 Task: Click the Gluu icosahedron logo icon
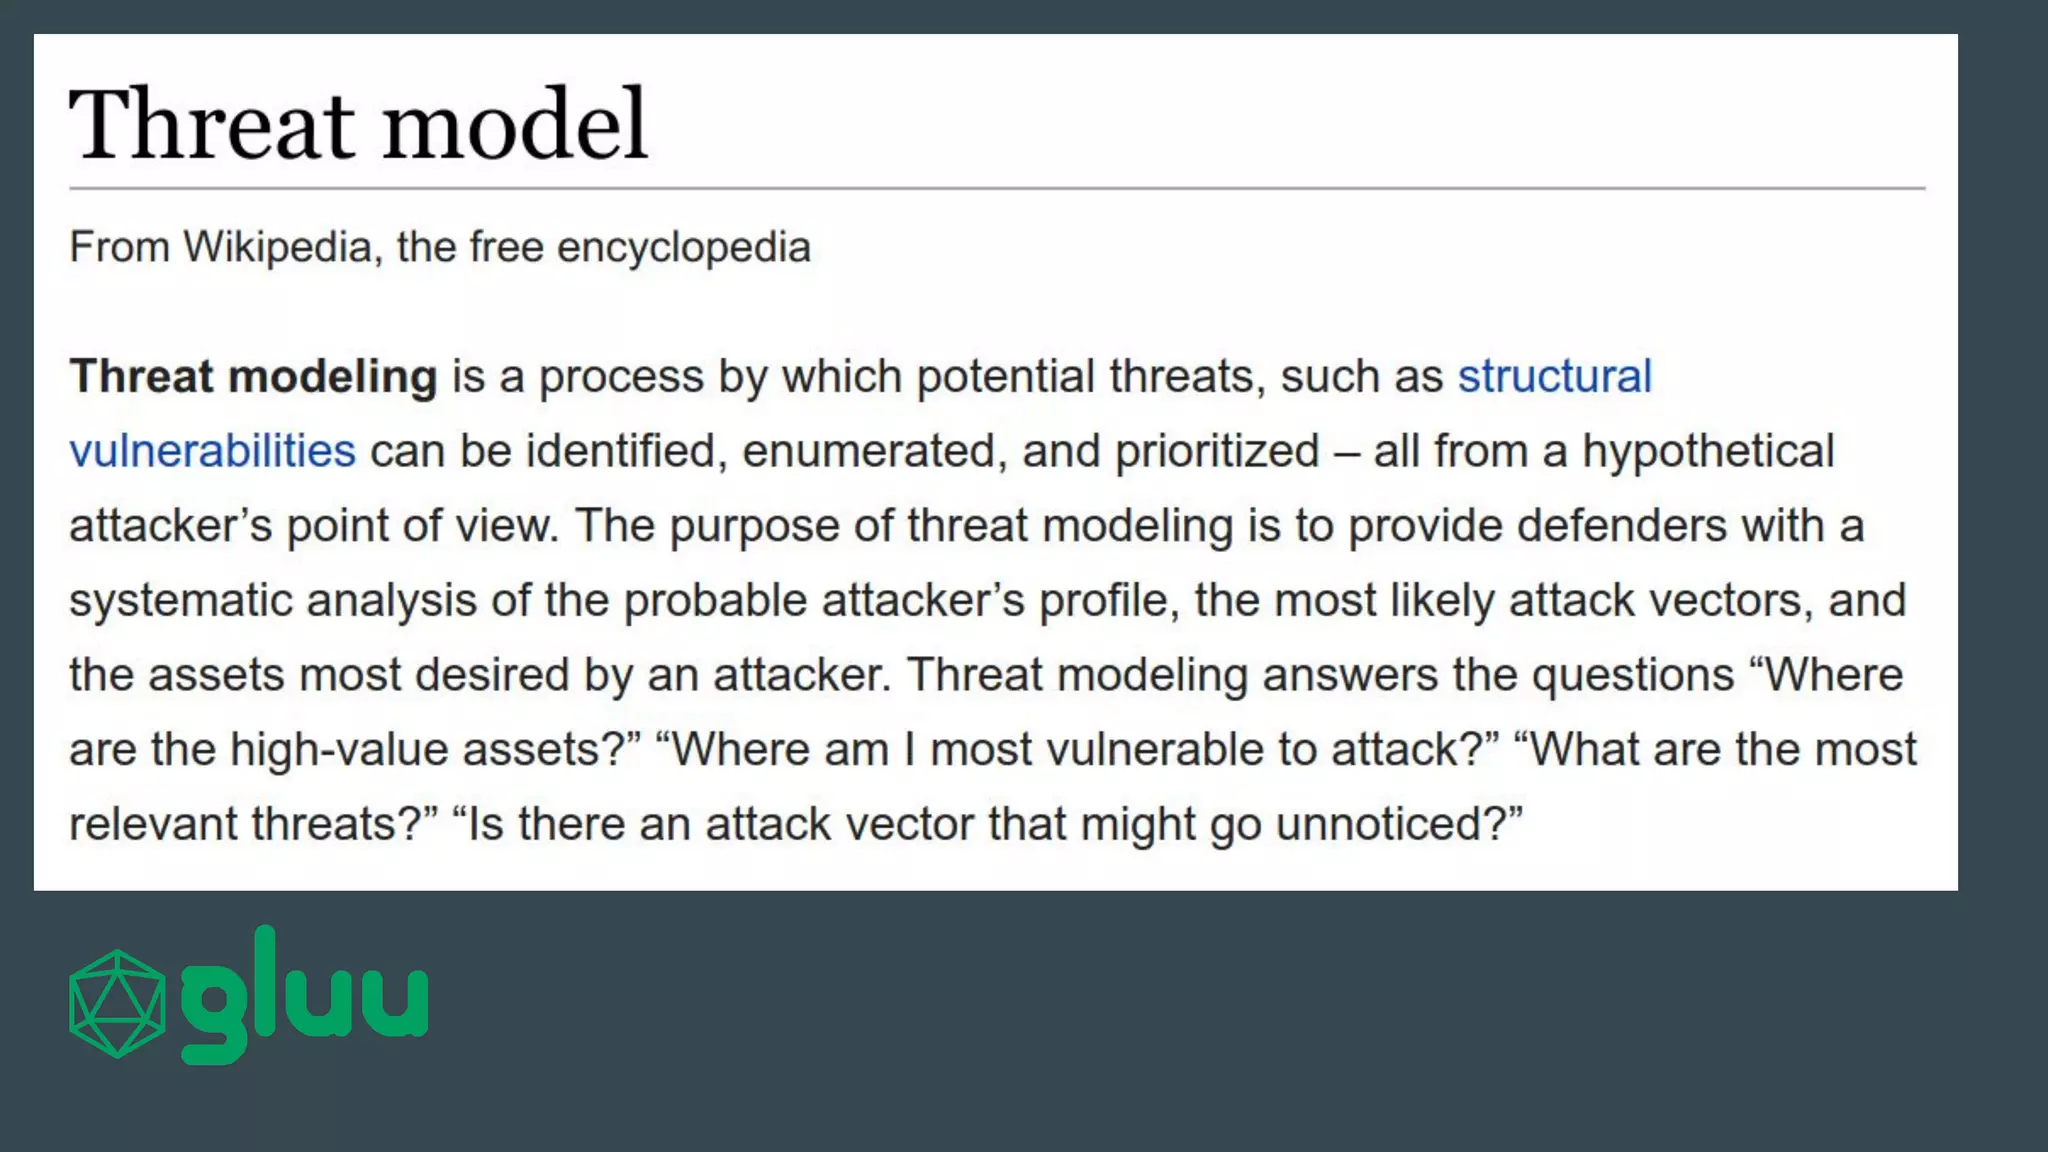(x=117, y=1003)
